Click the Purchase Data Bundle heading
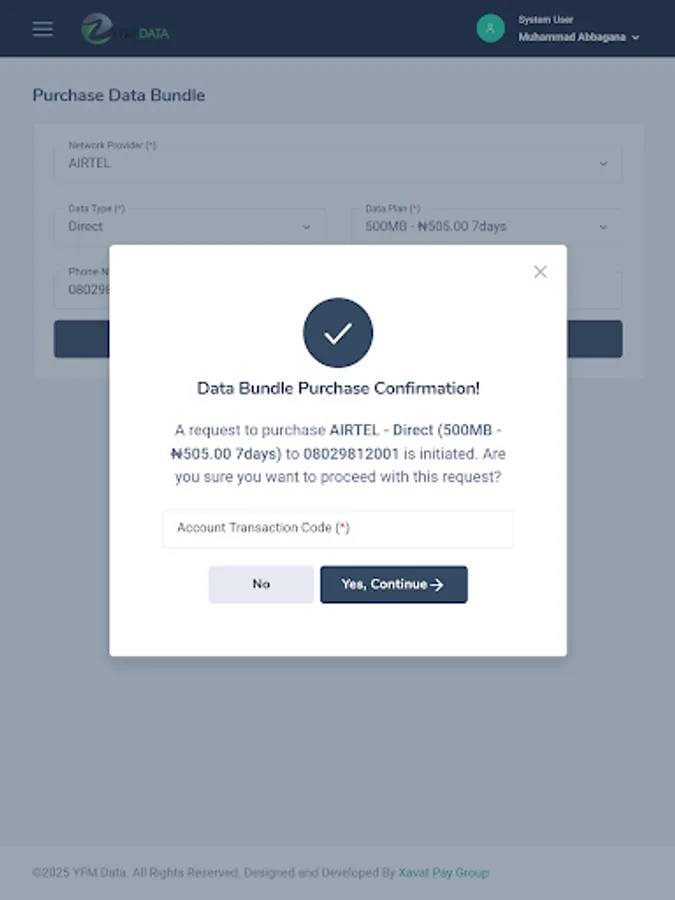Screen dimensions: 675x900 [118, 95]
